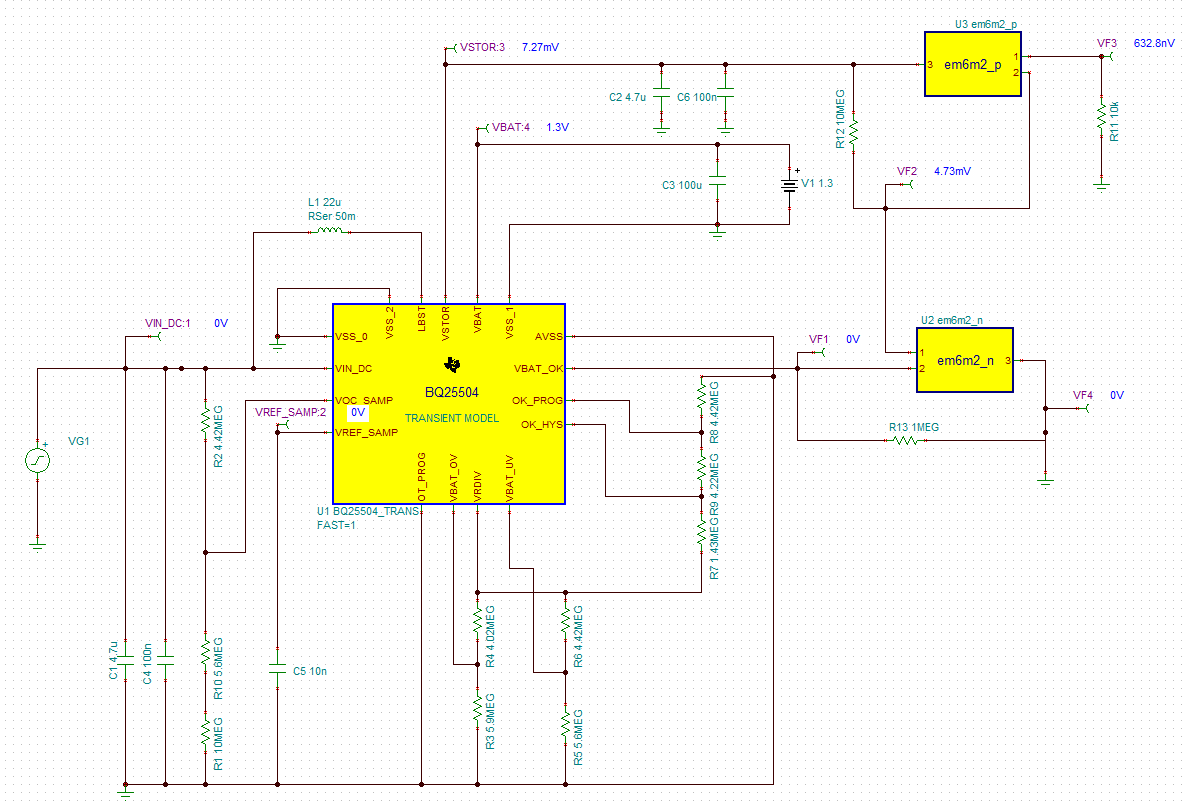Select the R4 4.02MEG resistor symbol
Viewport: 1185px width, 801px height.
point(478,621)
